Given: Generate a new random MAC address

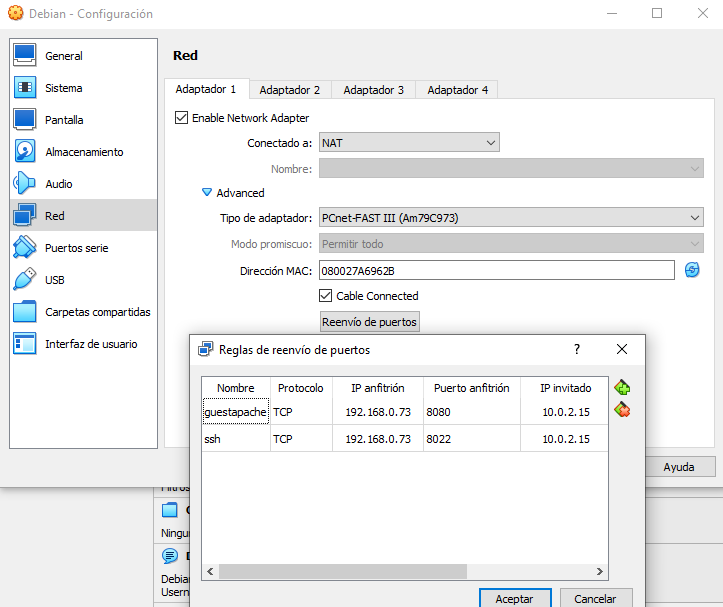Looking at the screenshot, I should (692, 270).
